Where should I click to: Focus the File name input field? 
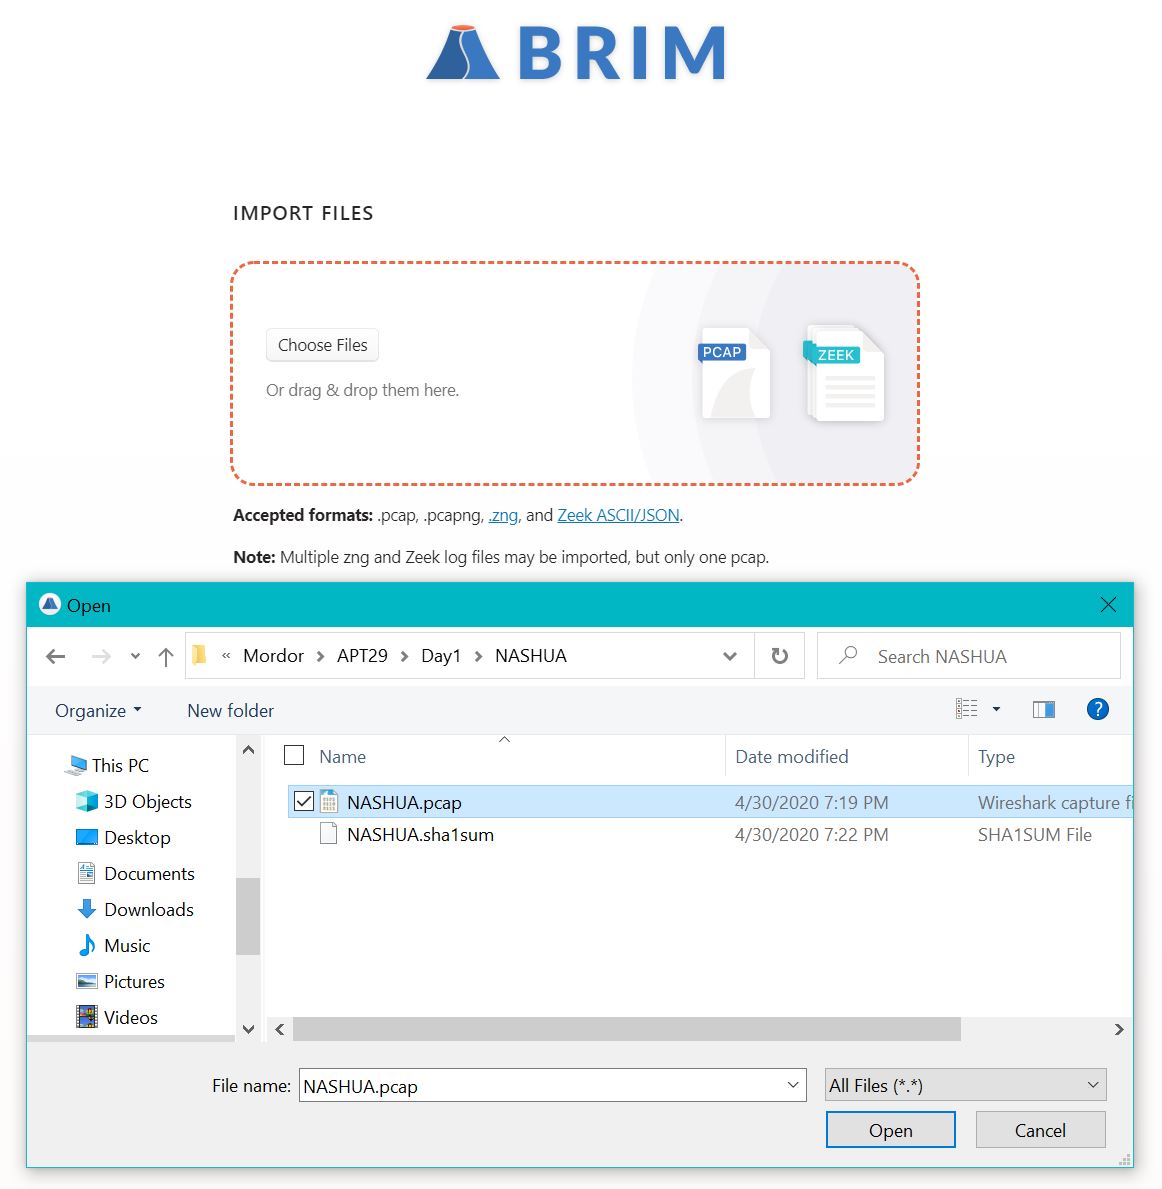[x=552, y=1084]
